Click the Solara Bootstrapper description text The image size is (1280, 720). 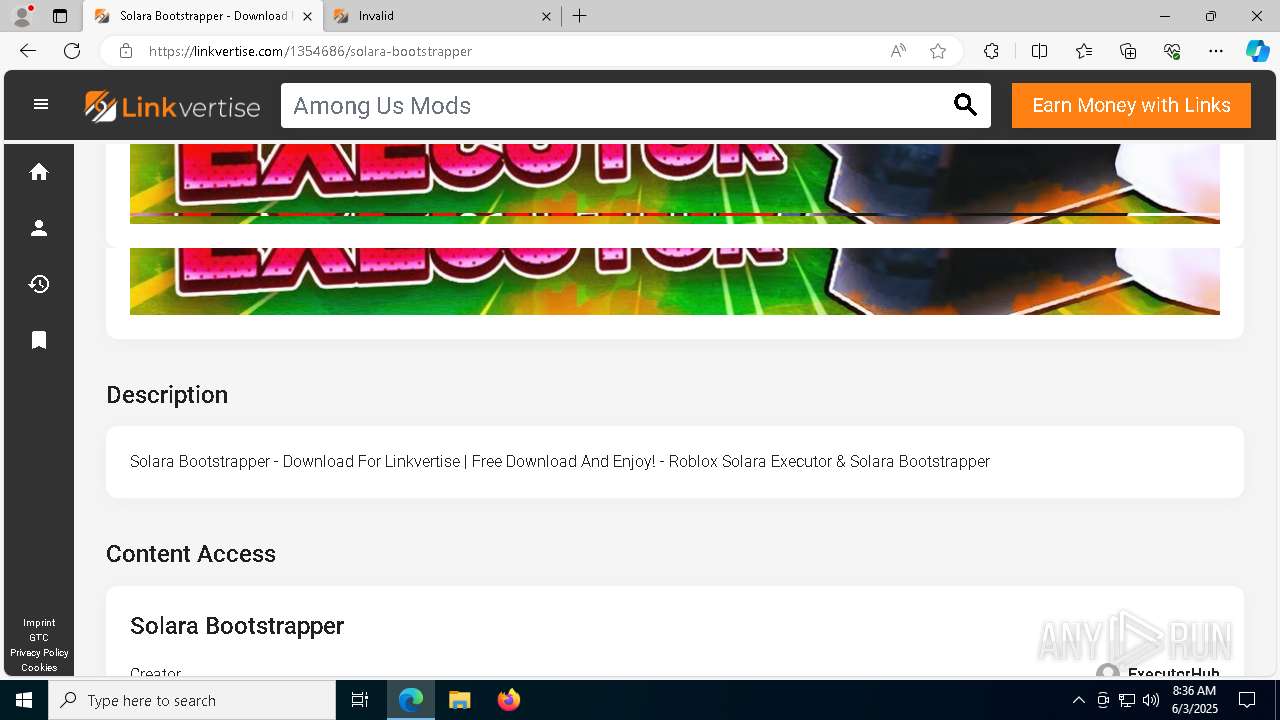pyautogui.click(x=560, y=461)
